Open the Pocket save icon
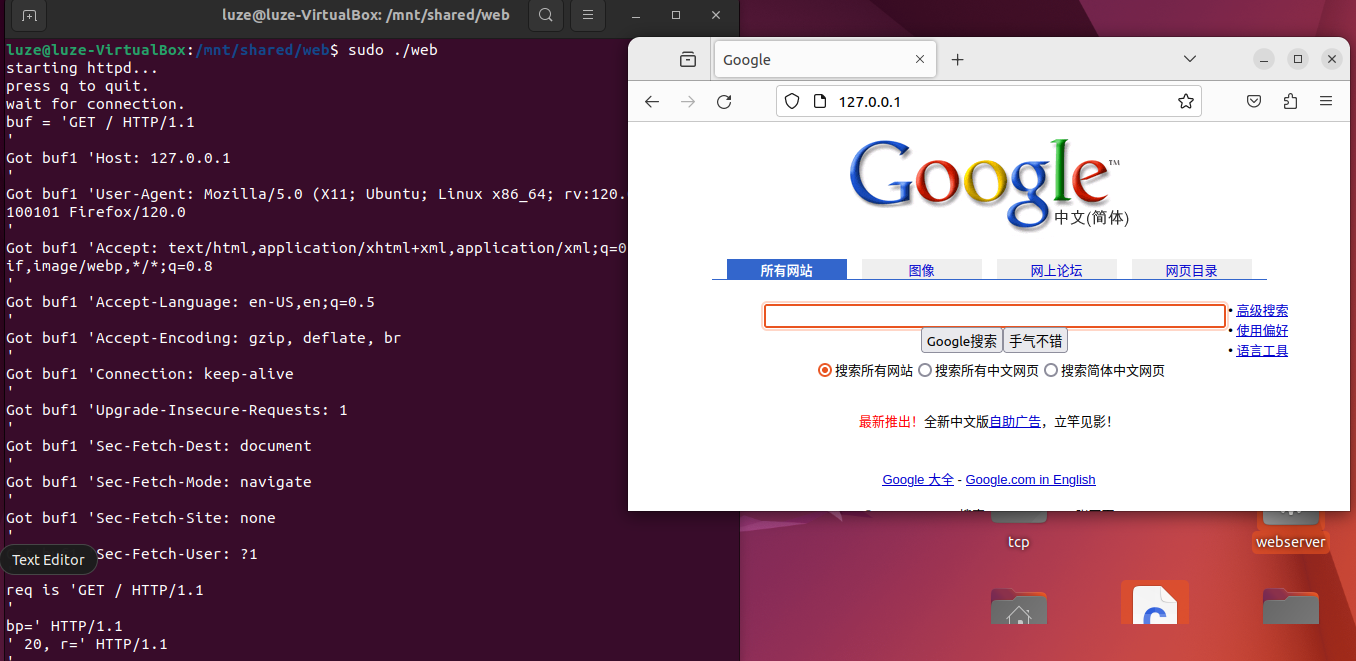The width and height of the screenshot is (1356, 661). coord(1254,101)
